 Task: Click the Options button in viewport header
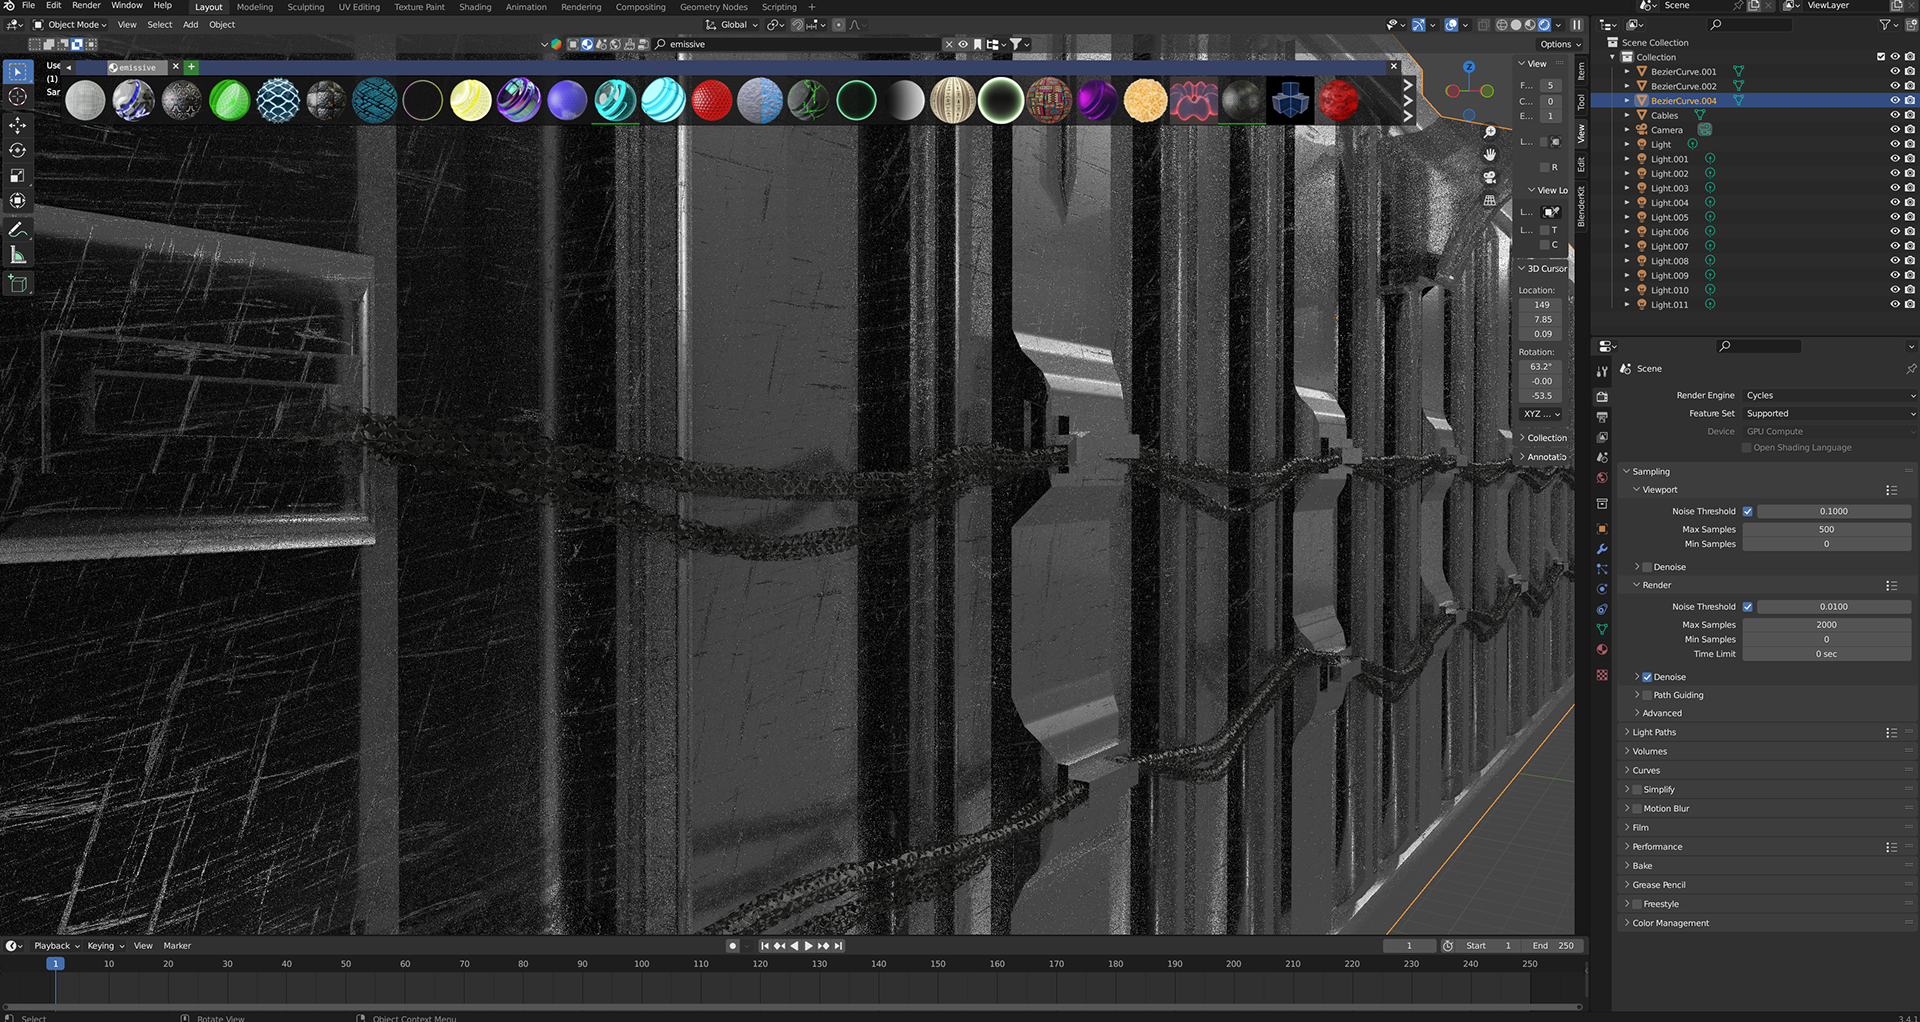coord(1560,45)
